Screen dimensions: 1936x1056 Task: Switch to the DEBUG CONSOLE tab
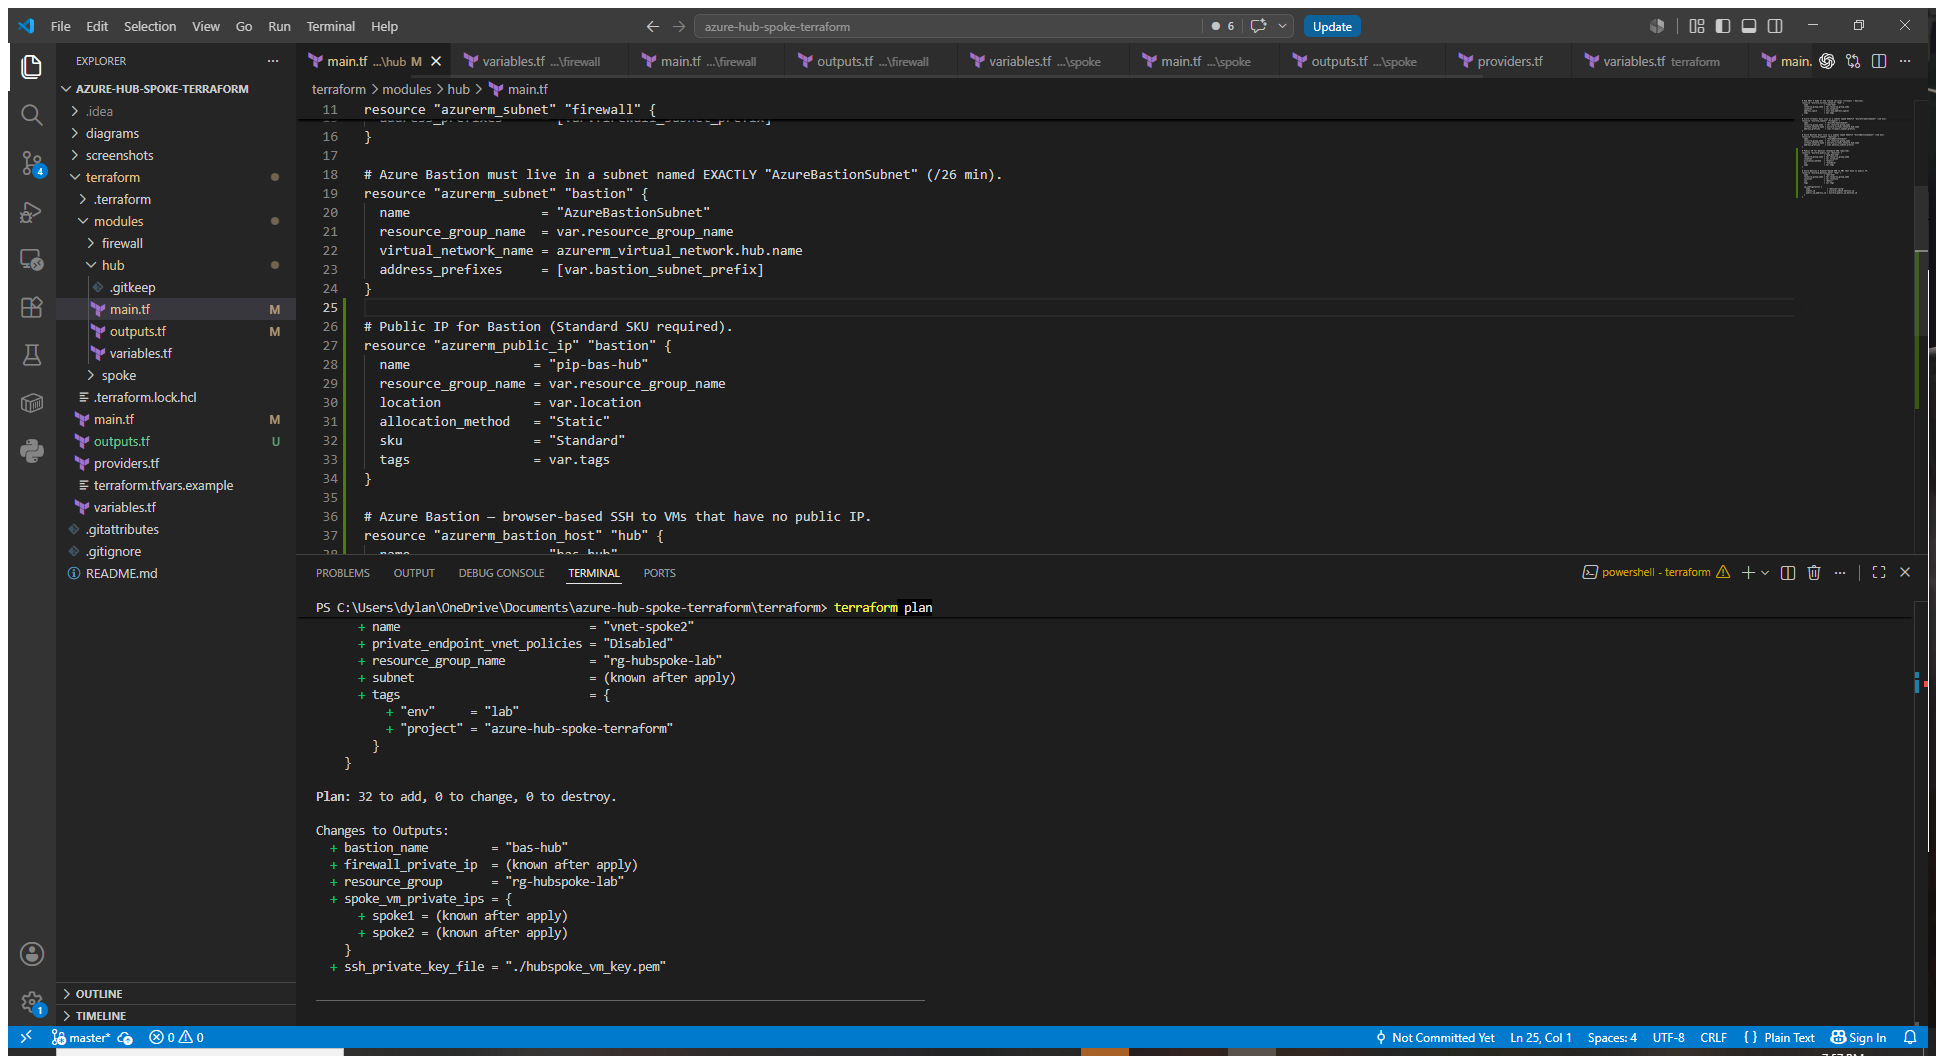click(501, 573)
